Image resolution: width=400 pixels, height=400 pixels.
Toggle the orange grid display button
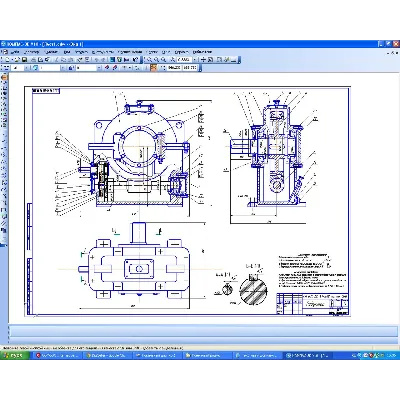click(153, 68)
